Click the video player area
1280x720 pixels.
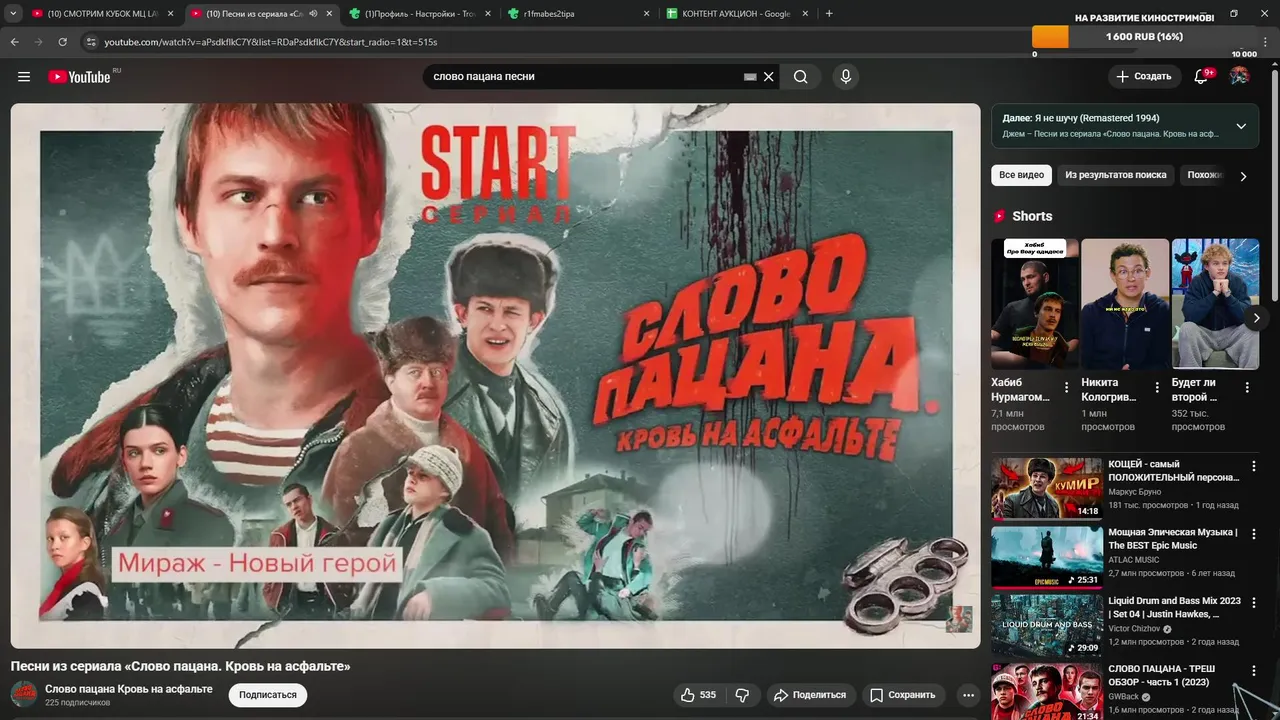click(x=495, y=375)
